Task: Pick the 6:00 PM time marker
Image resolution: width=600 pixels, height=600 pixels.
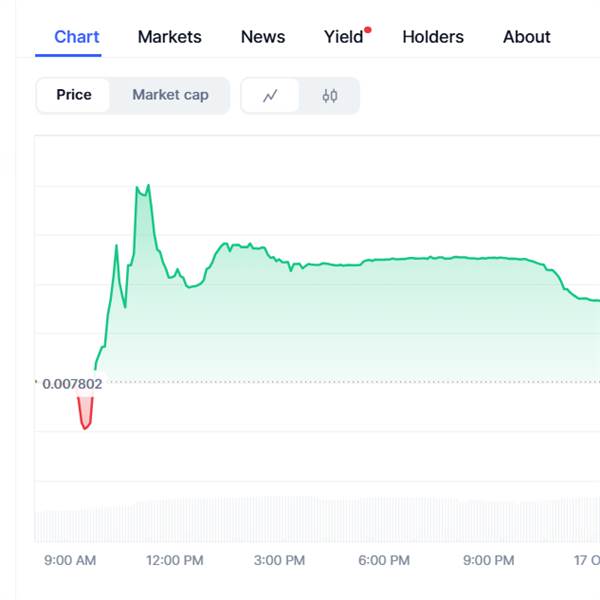Action: [385, 561]
